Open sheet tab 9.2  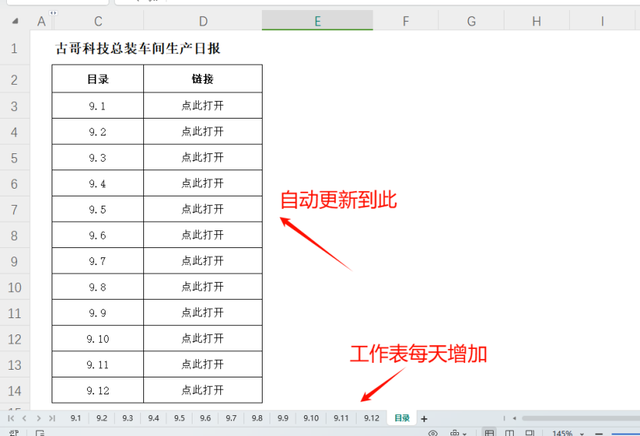coord(102,418)
